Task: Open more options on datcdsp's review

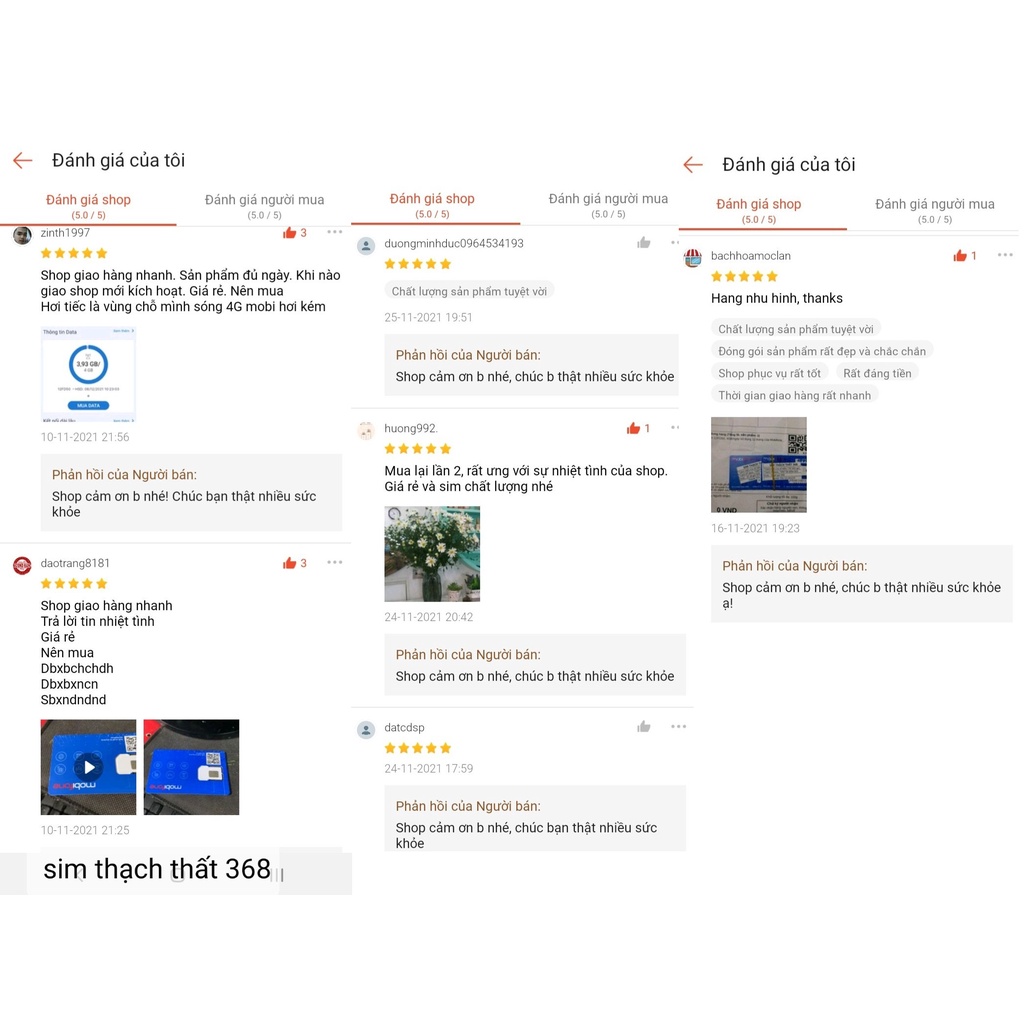Action: [679, 726]
